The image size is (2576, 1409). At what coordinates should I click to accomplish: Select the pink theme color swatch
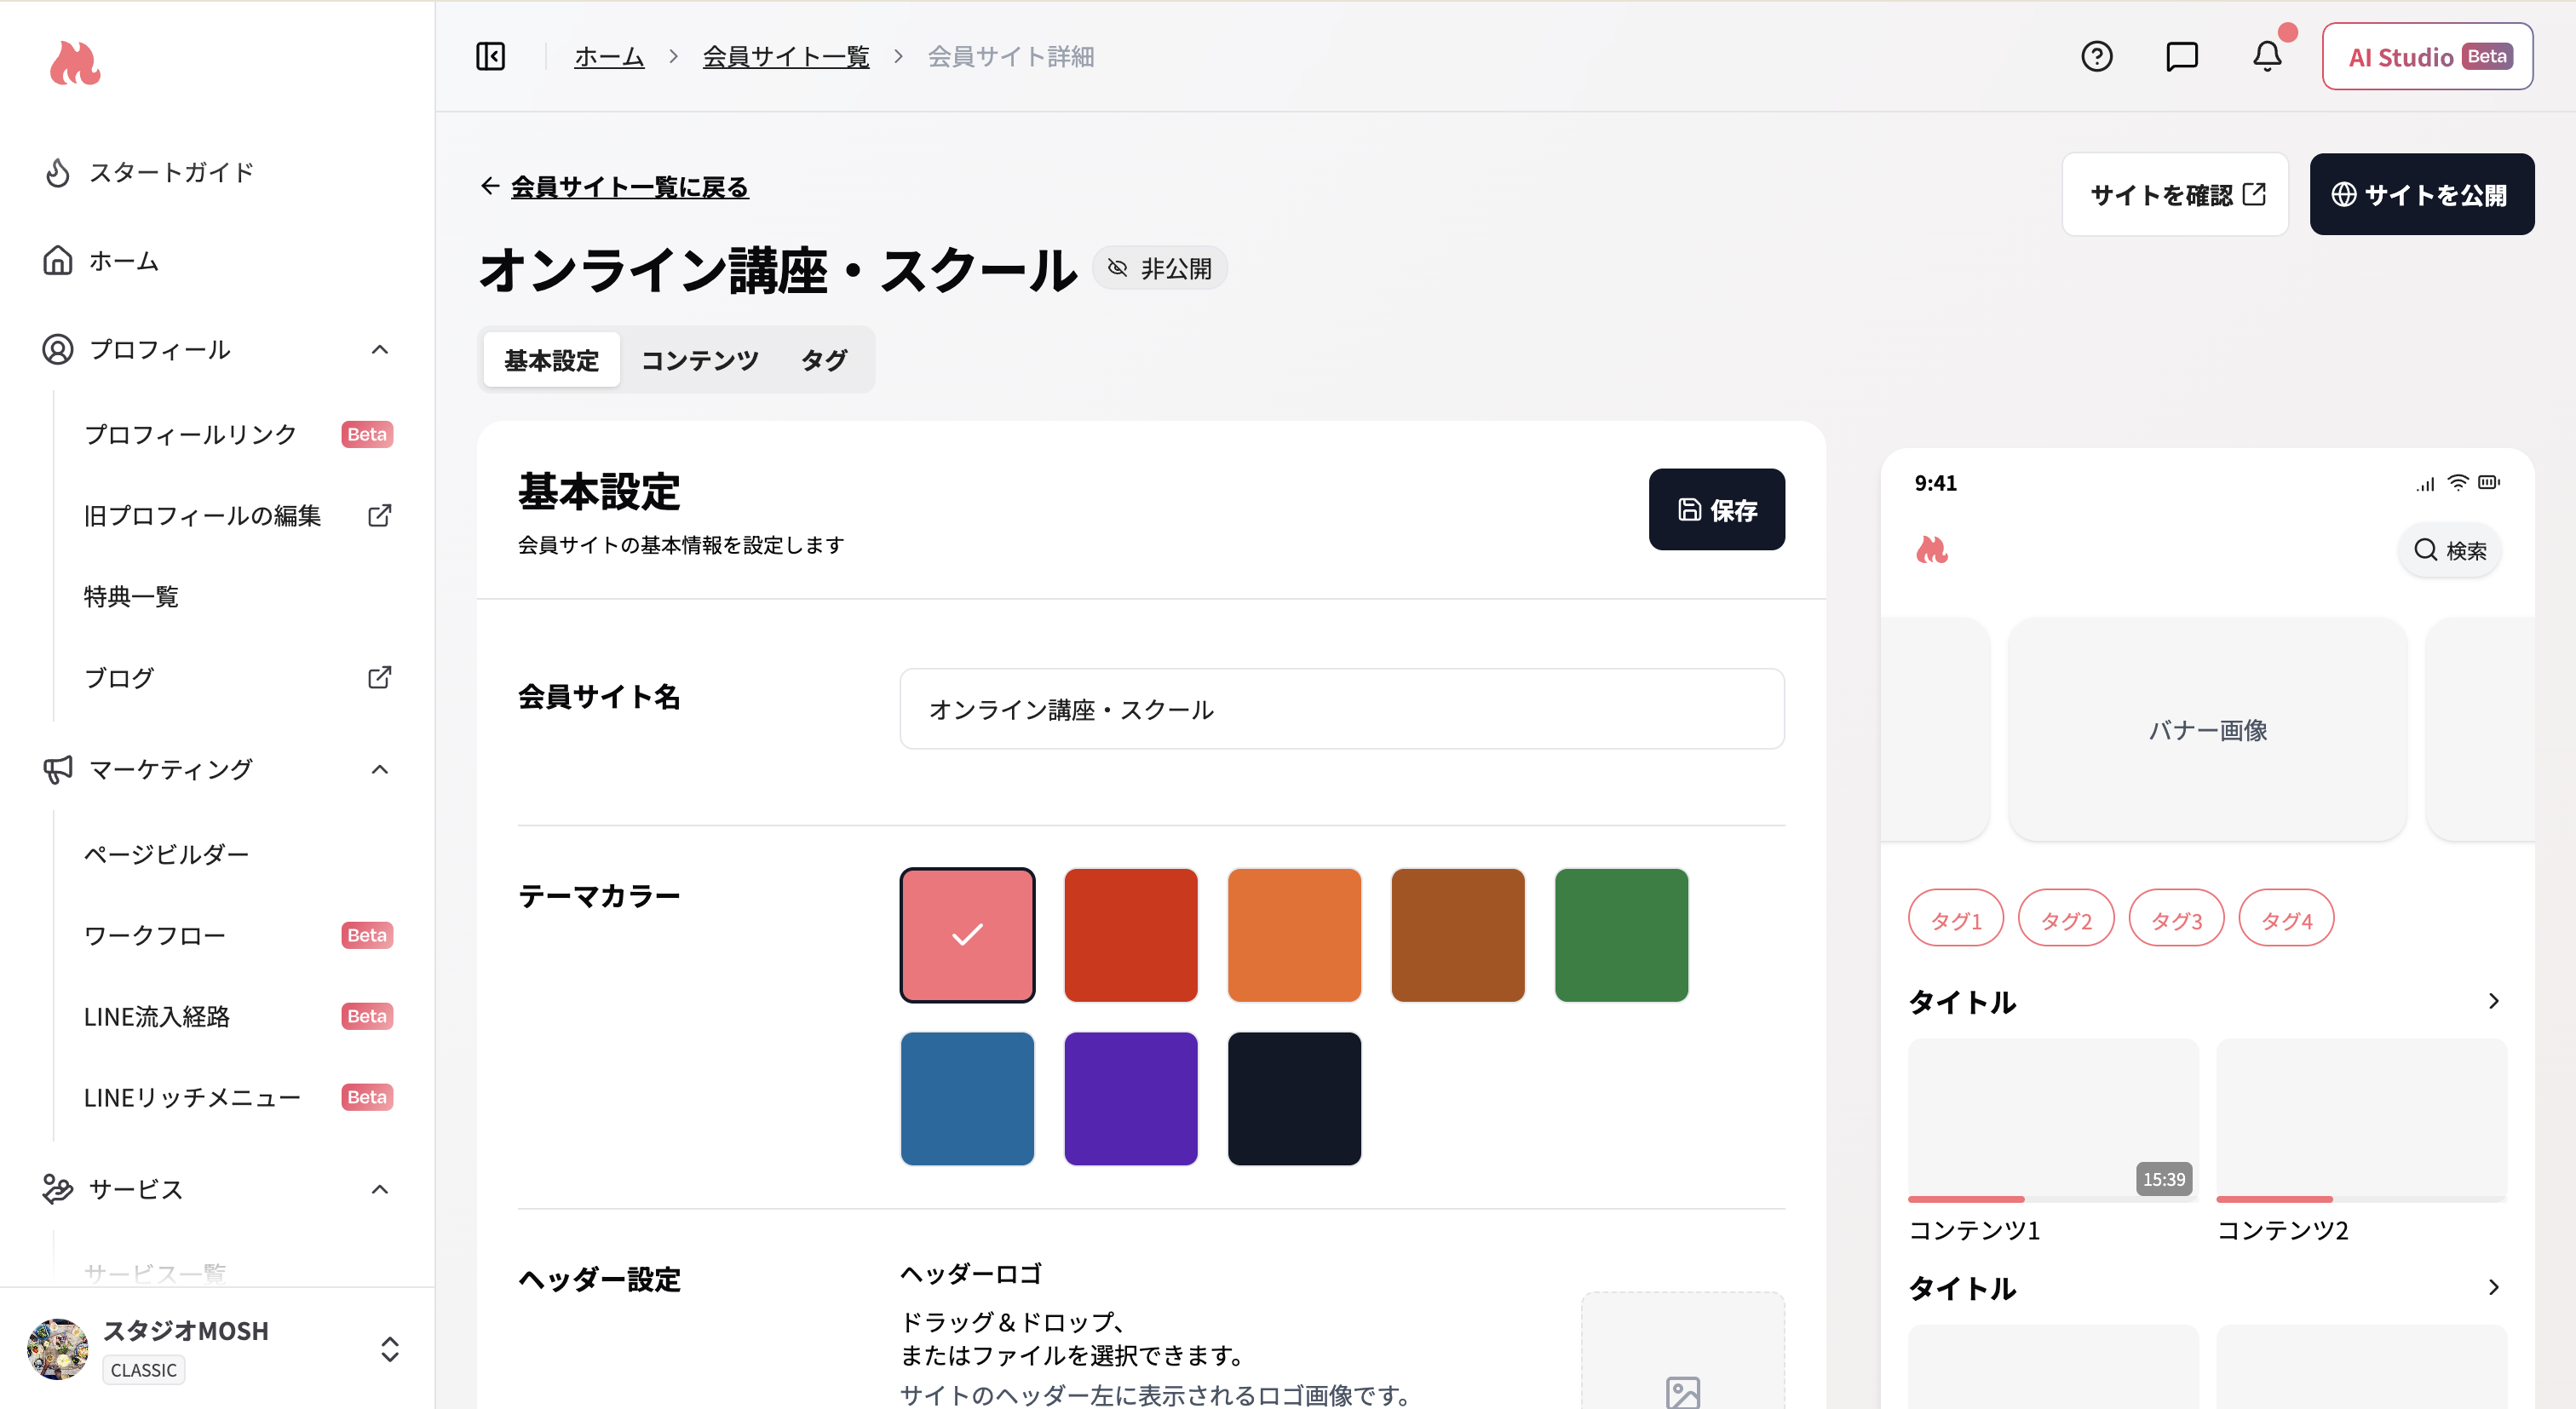[967, 934]
